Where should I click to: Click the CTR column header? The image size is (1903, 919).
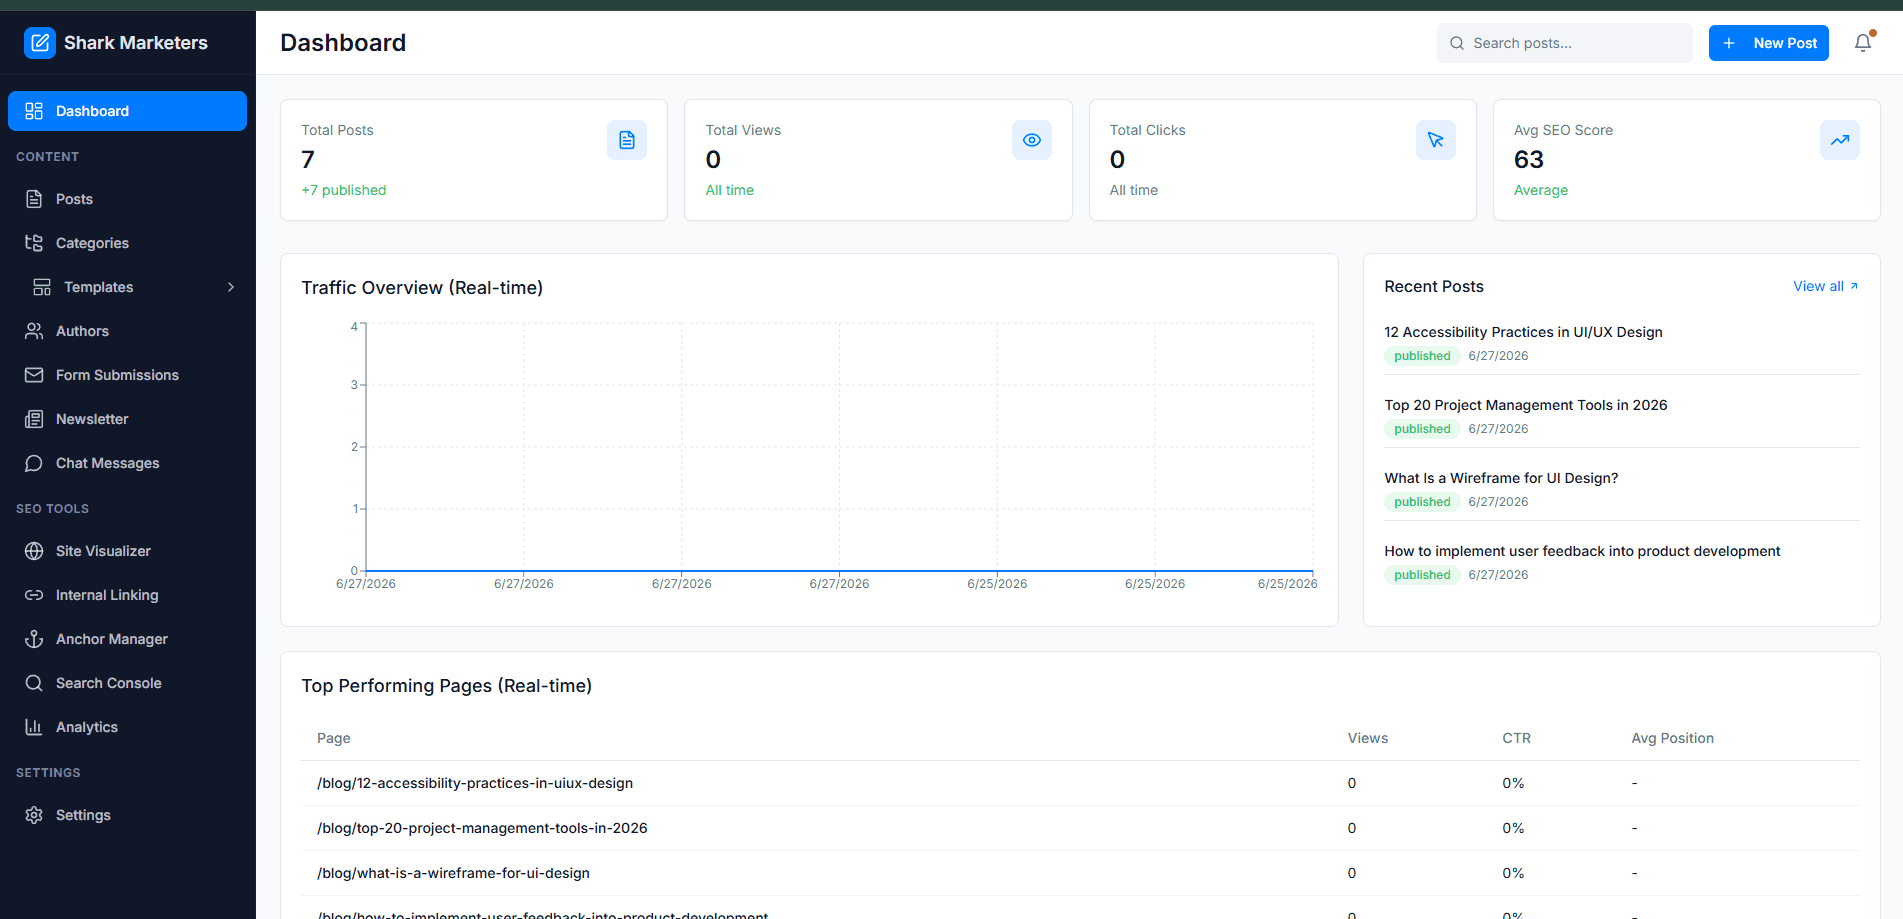pyautogui.click(x=1516, y=738)
